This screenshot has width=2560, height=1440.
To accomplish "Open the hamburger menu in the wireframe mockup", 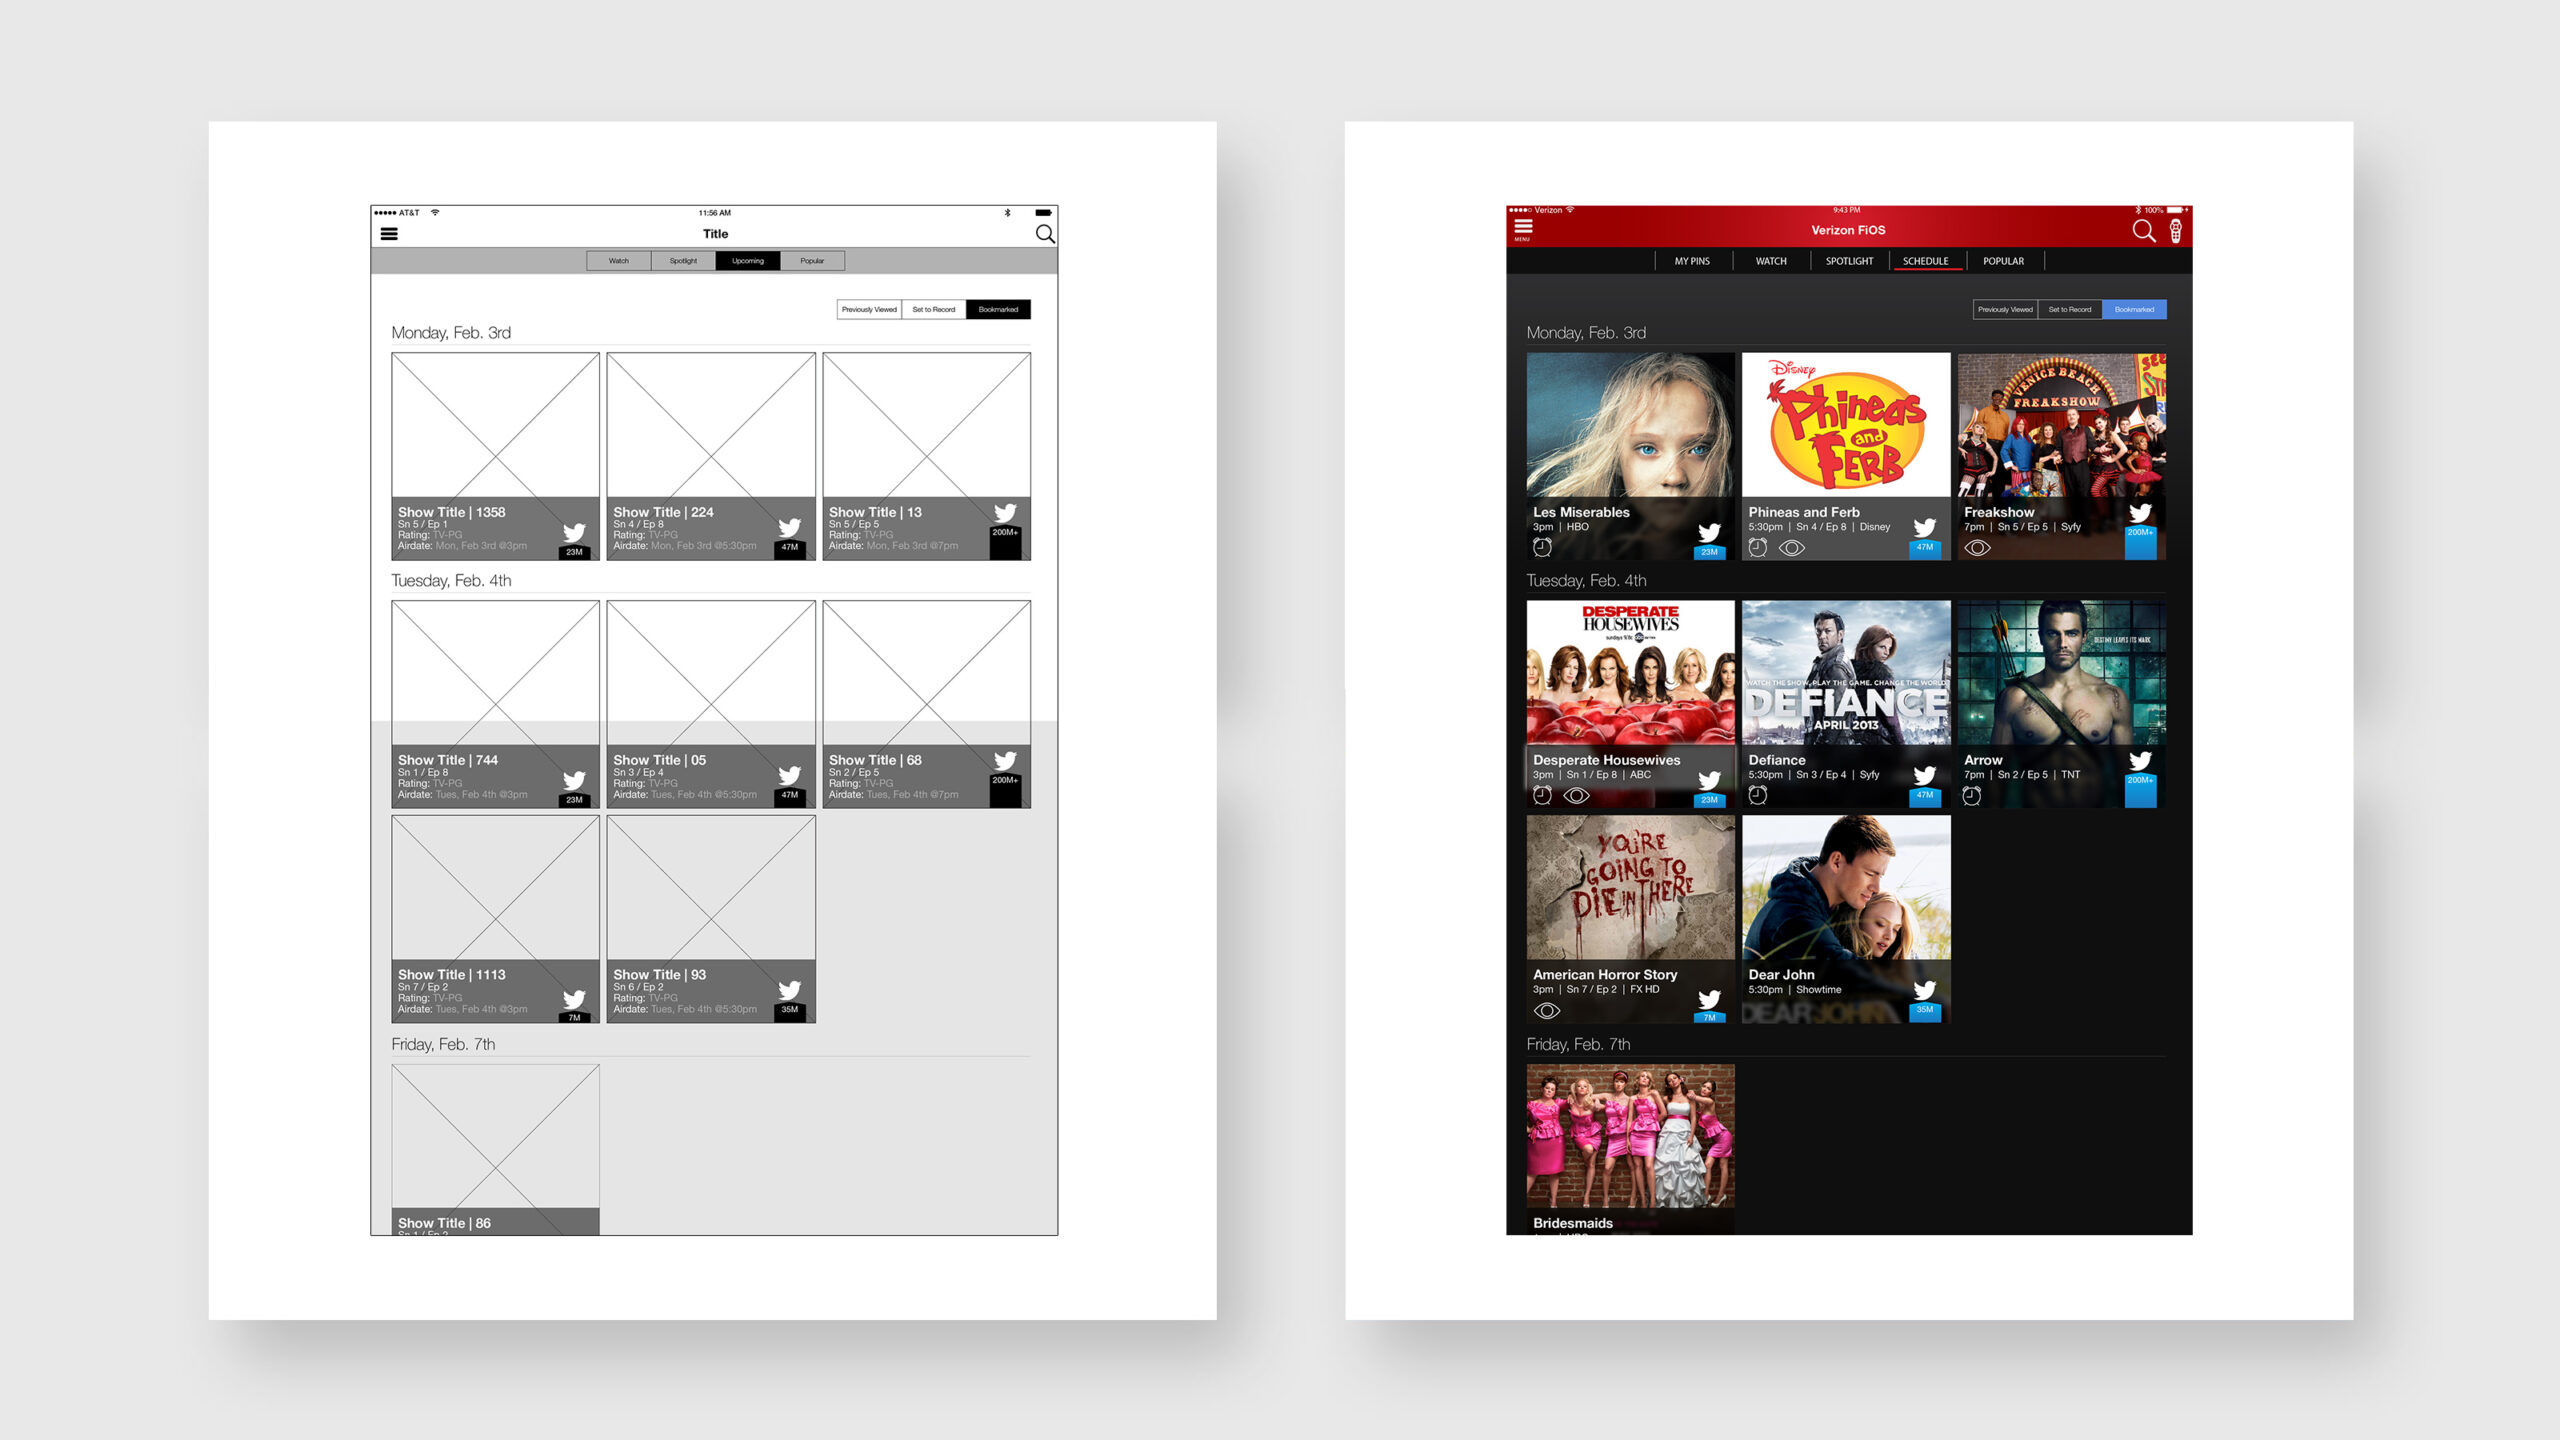I will click(389, 234).
